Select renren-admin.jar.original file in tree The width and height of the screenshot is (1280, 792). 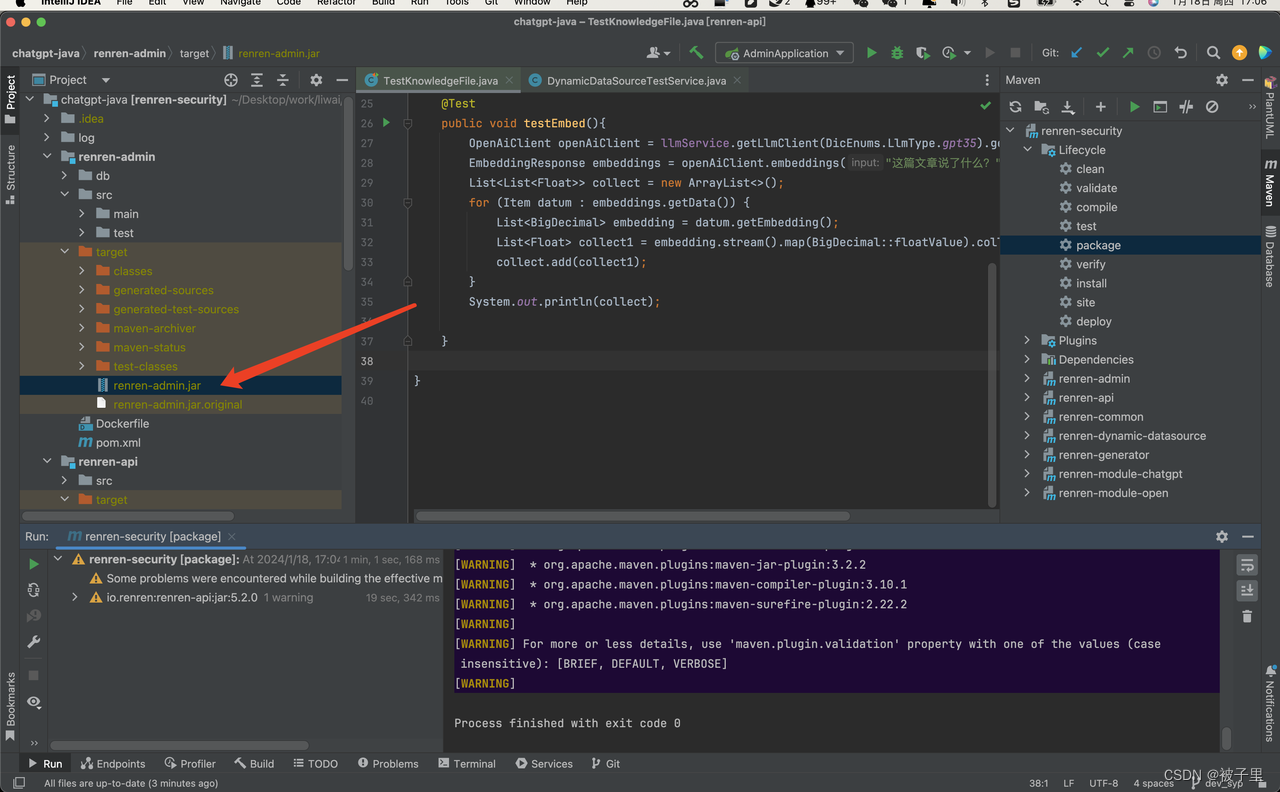[178, 405]
